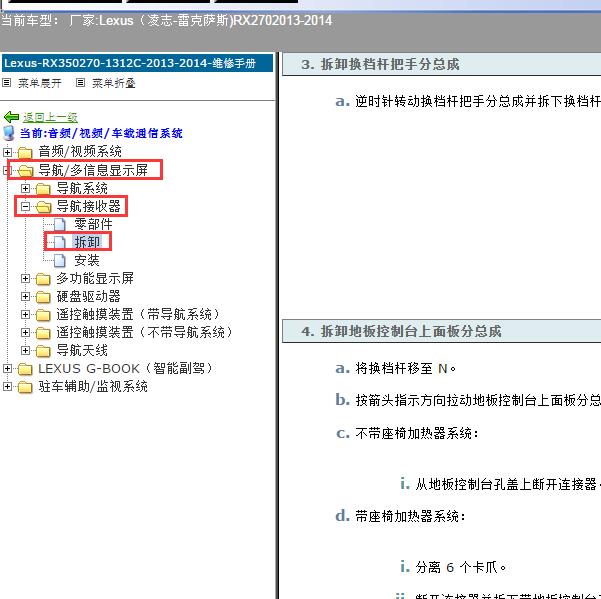The image size is (601, 599).
Task: Click the LEXUS G-BOOK folder icon
Action: [x=25, y=369]
